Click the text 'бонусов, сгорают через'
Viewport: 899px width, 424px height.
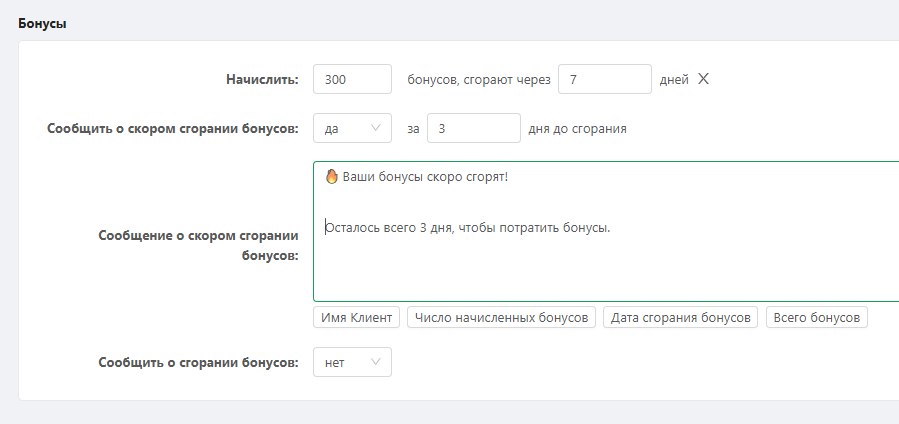pyautogui.click(x=479, y=80)
